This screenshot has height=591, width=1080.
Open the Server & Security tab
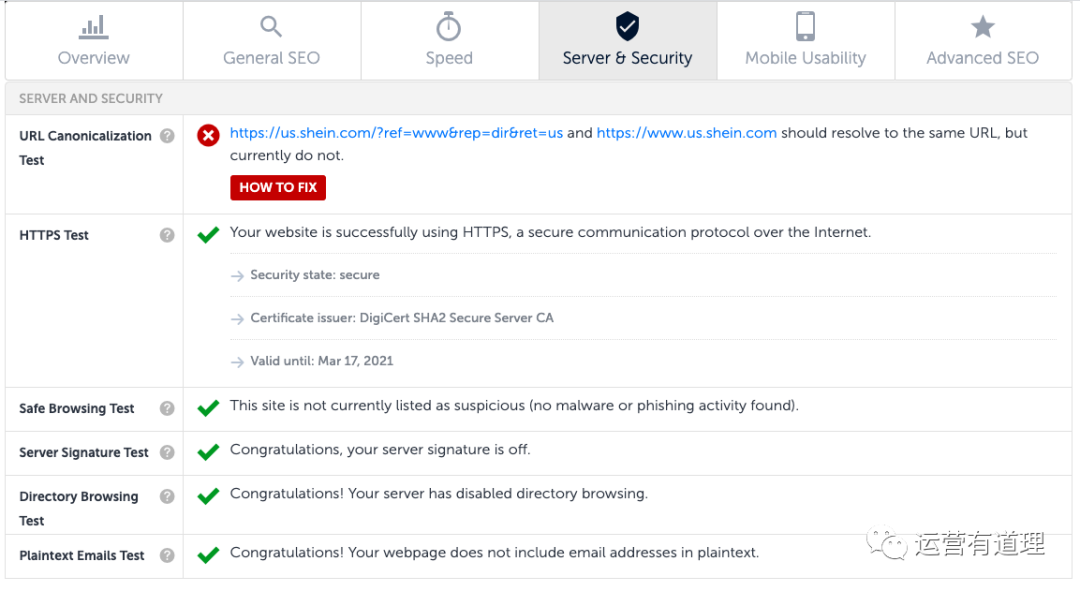627,41
